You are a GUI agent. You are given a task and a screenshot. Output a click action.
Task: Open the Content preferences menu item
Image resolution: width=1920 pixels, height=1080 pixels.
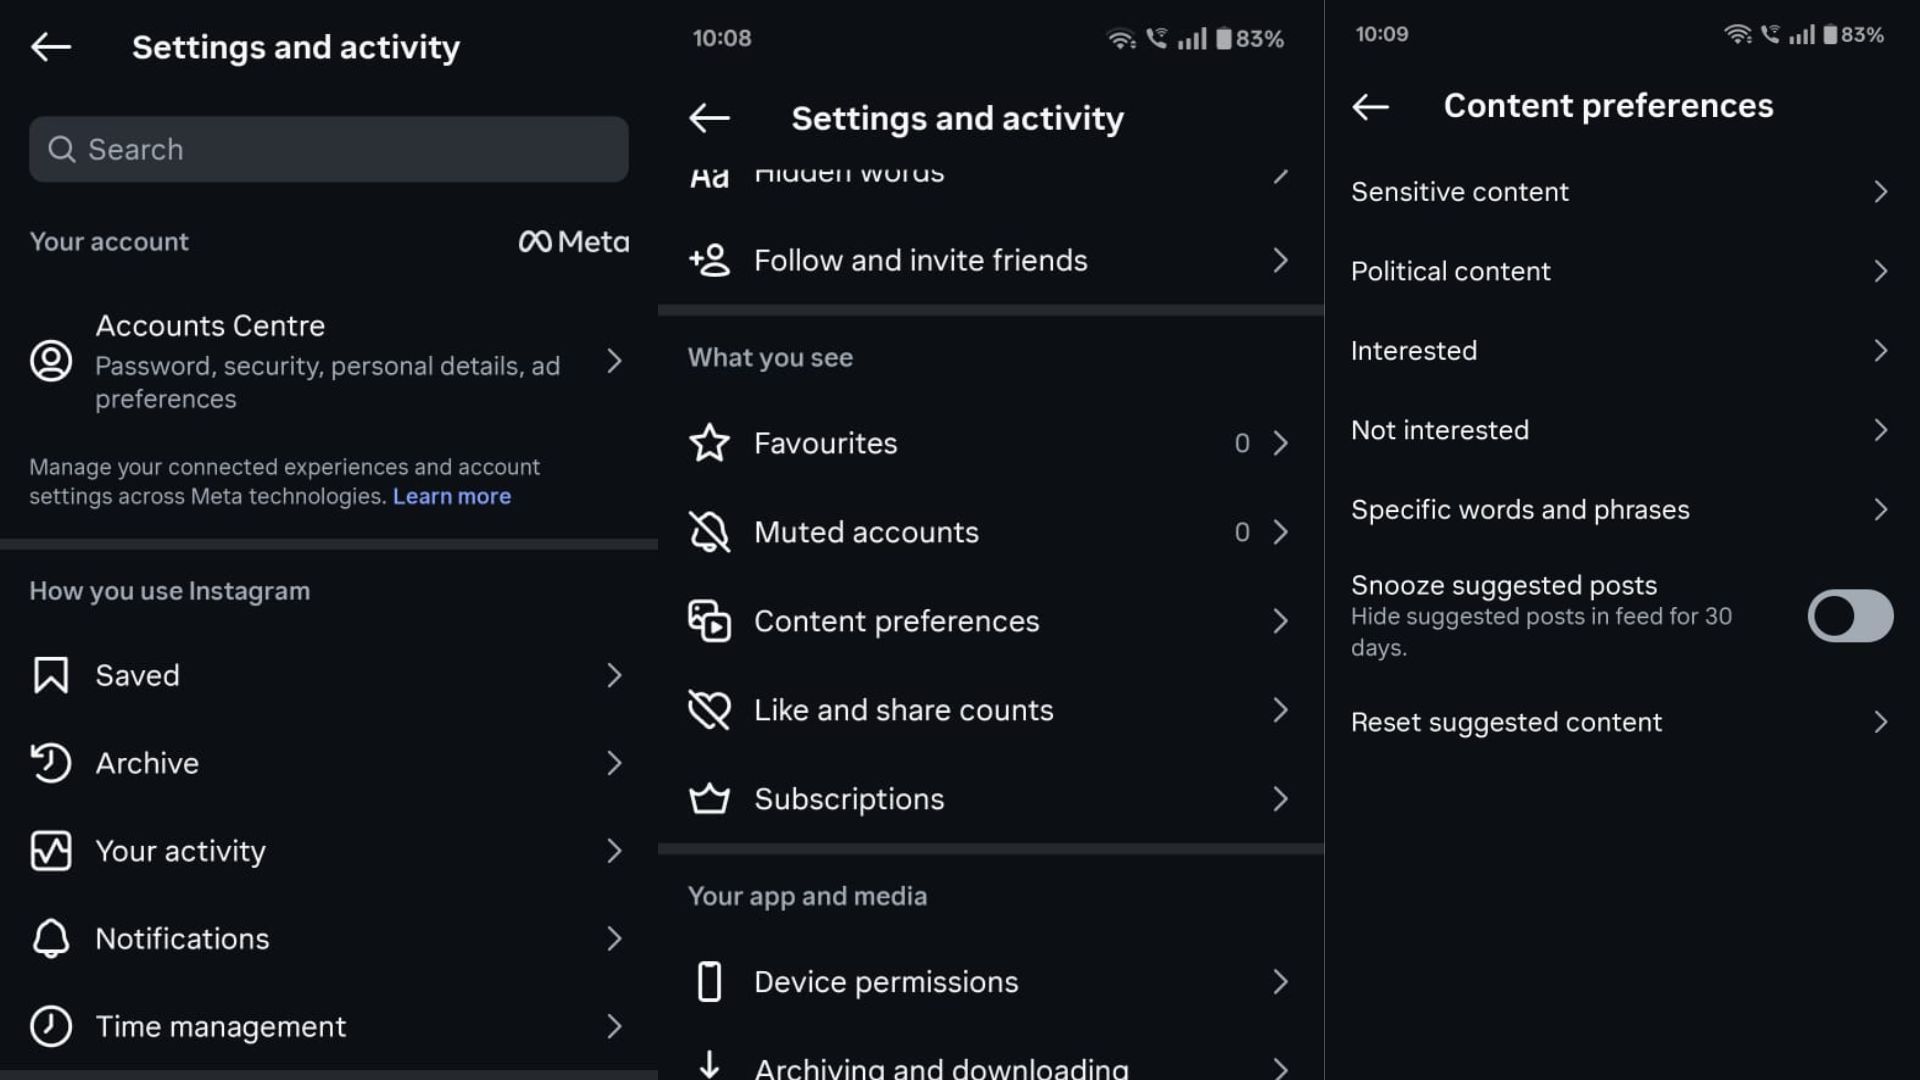(896, 621)
